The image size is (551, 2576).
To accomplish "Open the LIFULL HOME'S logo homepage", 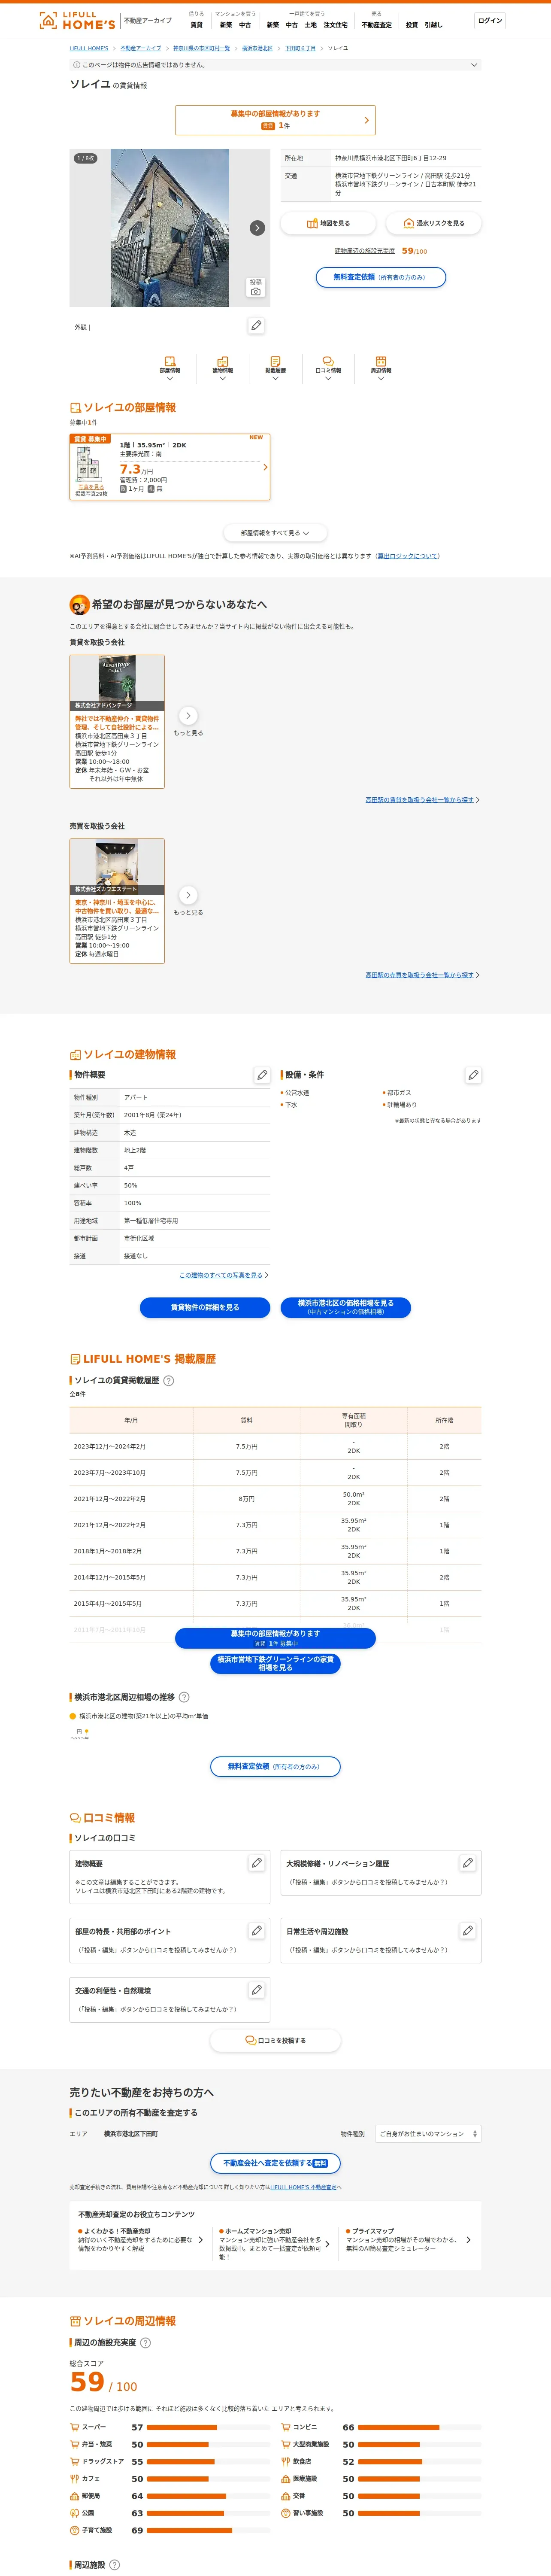I will (77, 21).
